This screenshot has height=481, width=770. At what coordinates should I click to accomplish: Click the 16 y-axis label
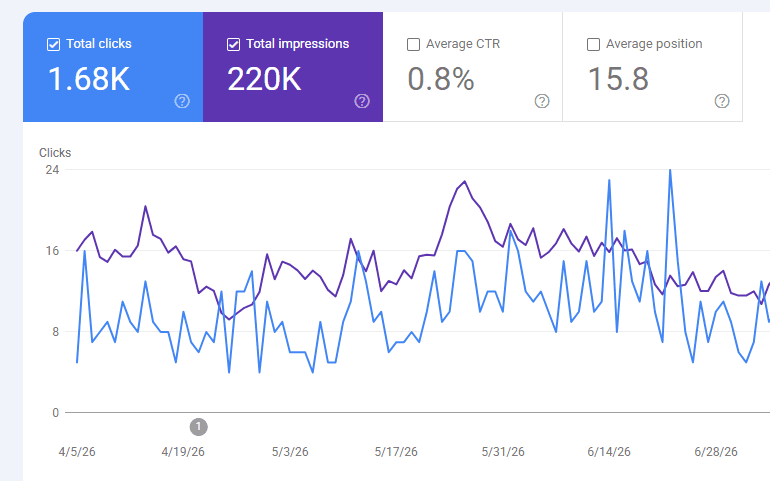[52, 251]
